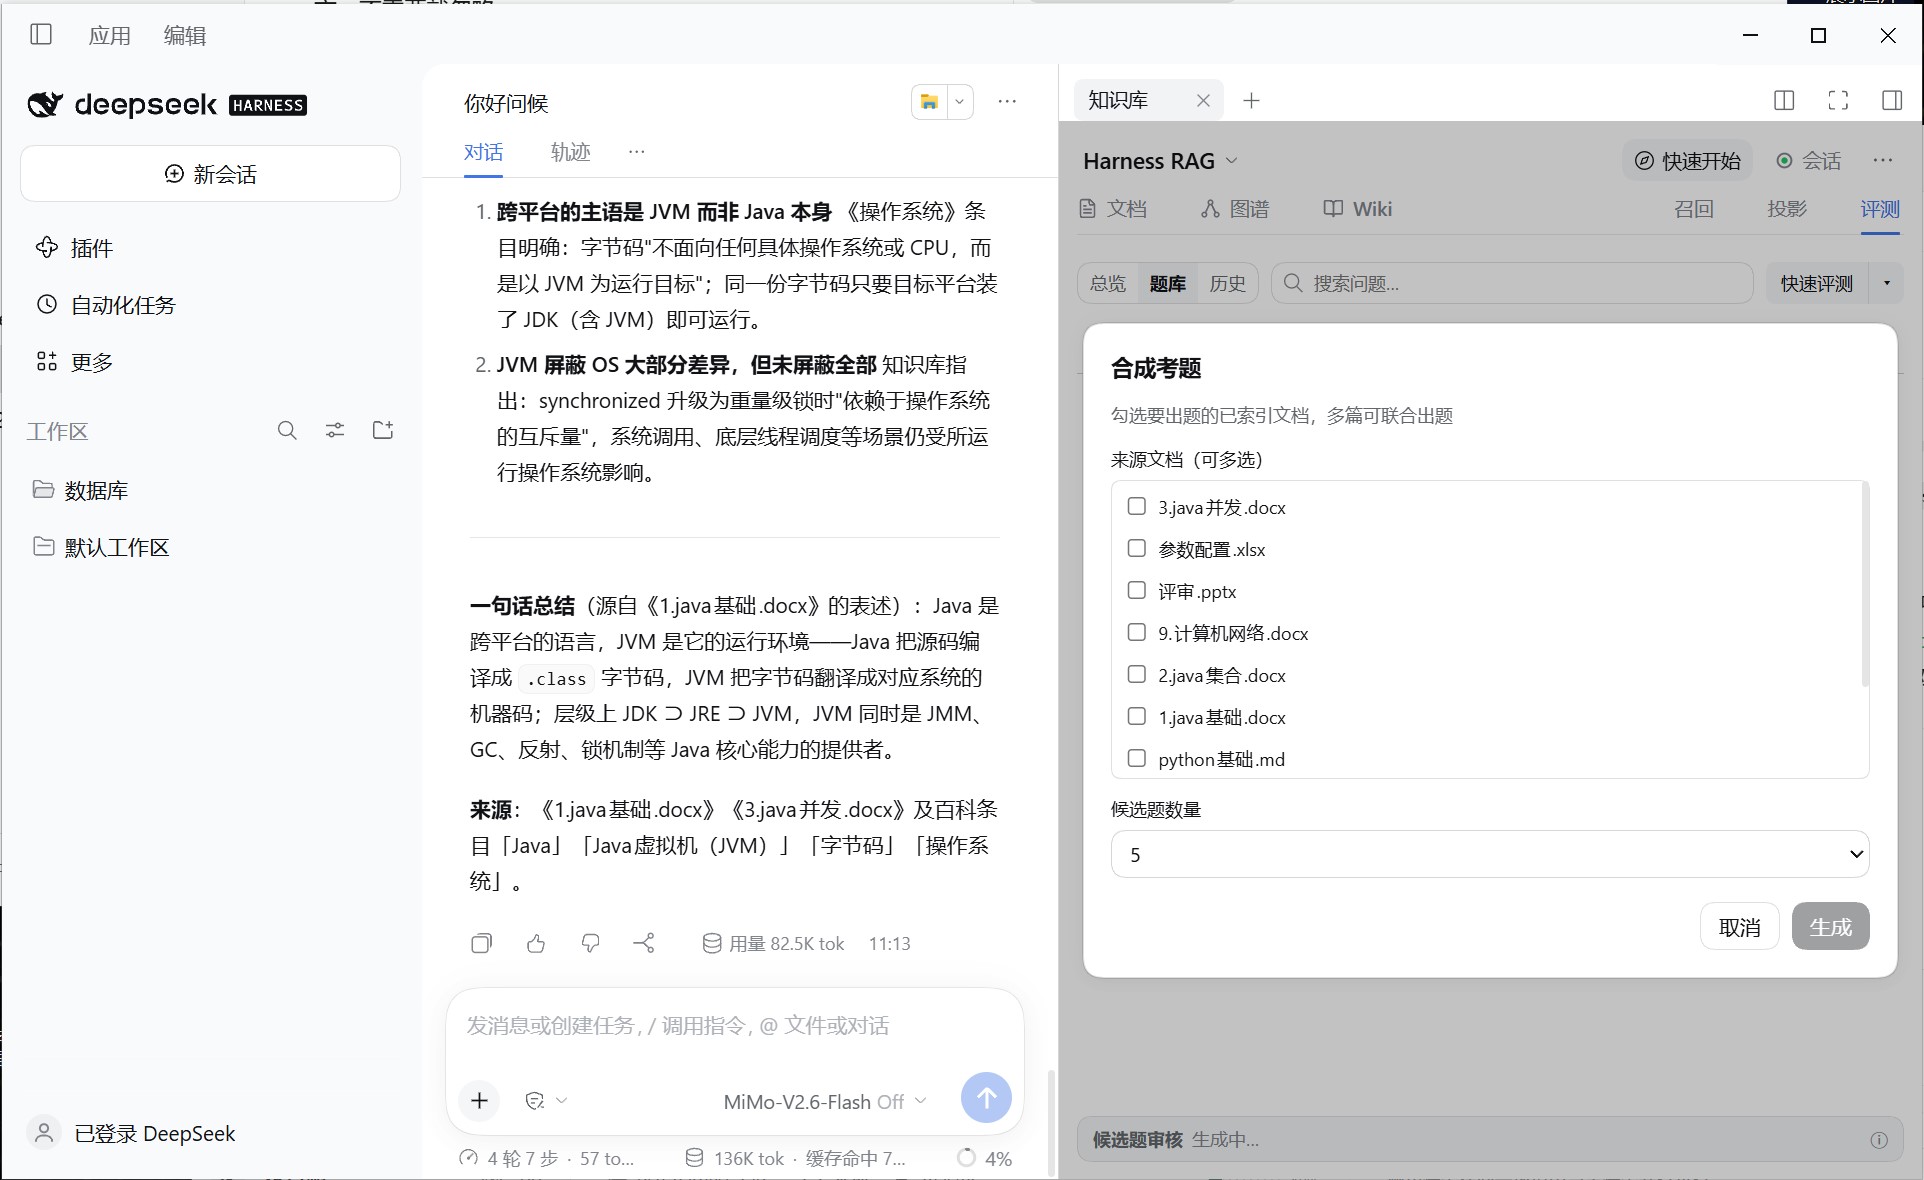Open the 应用 menu
1924x1180 pixels.
(x=109, y=35)
